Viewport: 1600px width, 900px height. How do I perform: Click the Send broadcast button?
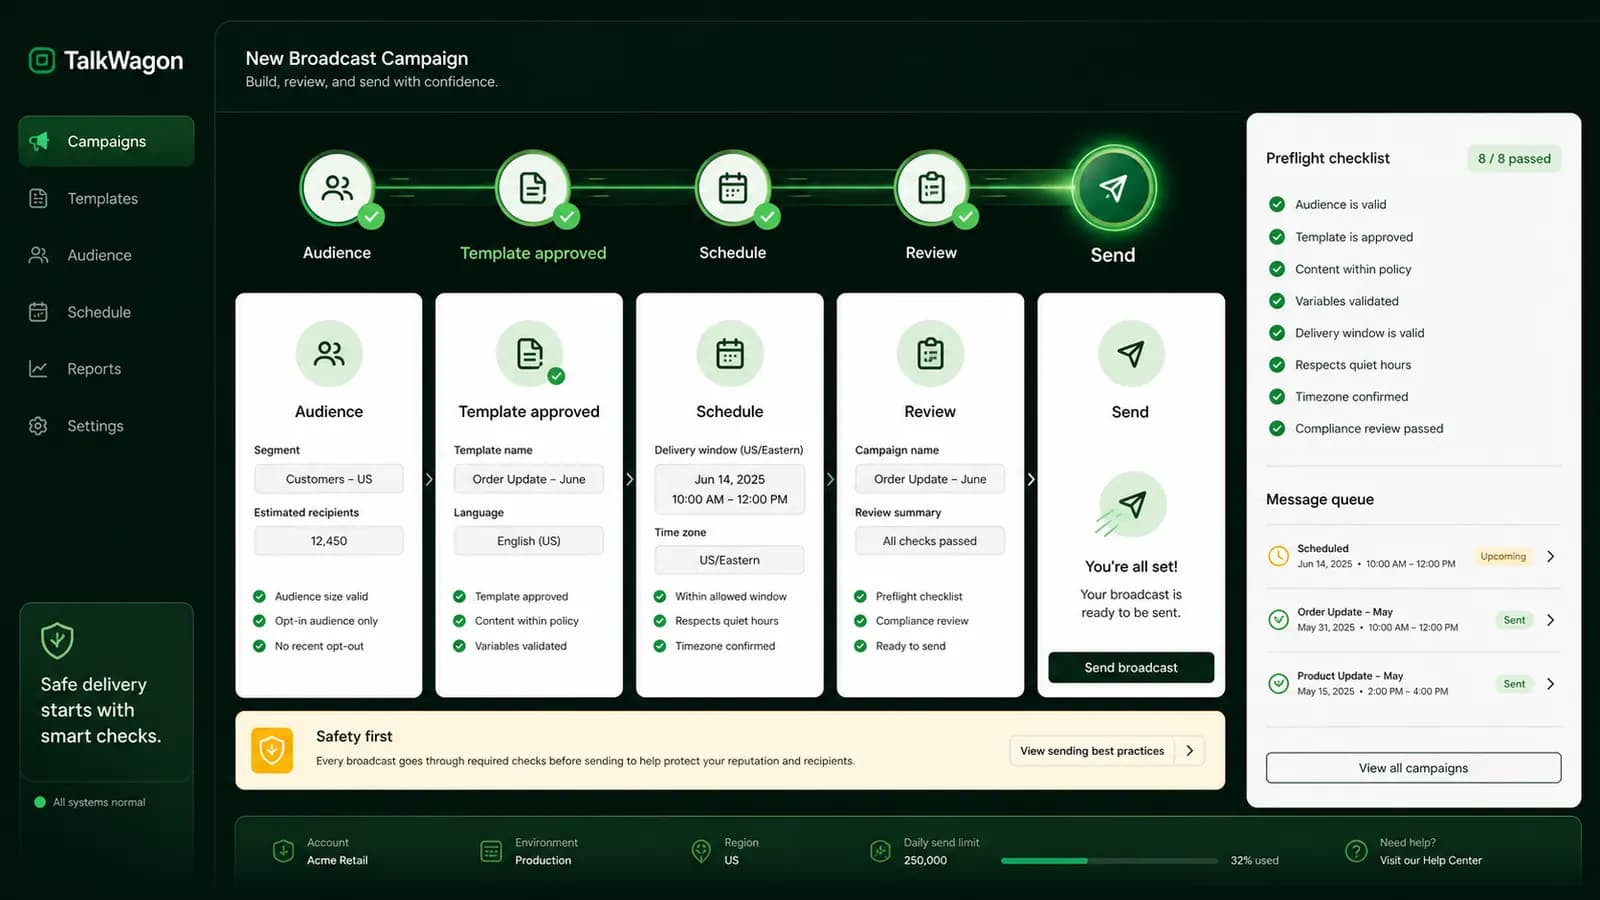coord(1131,667)
